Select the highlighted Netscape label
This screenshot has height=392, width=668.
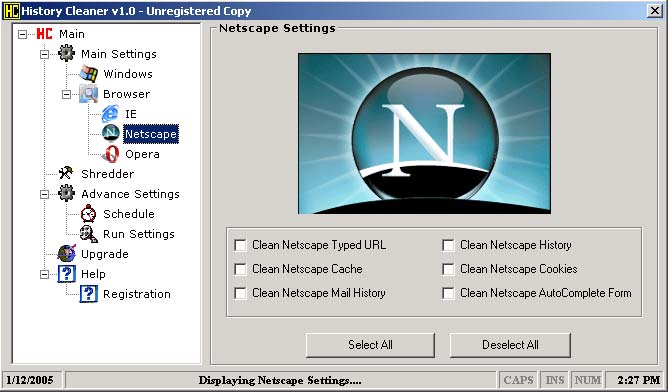coord(151,134)
